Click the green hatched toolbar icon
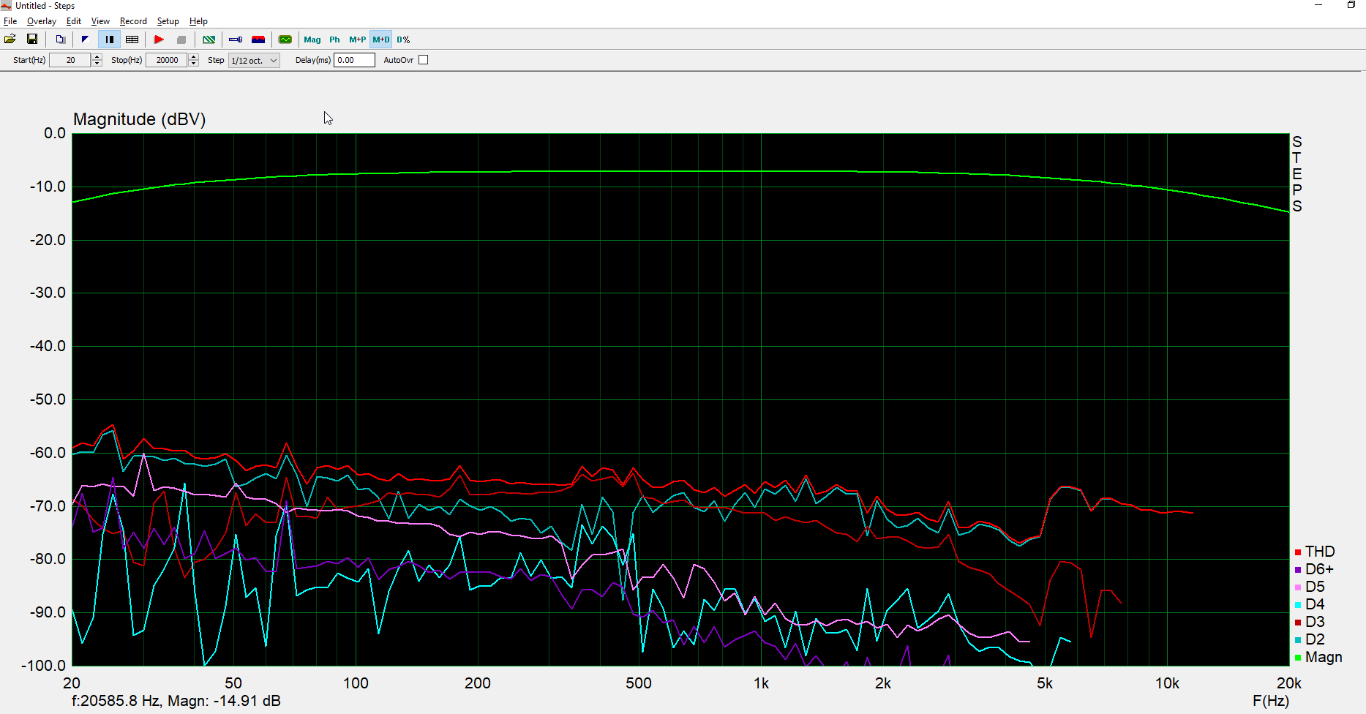The height and width of the screenshot is (714, 1366). [x=209, y=39]
